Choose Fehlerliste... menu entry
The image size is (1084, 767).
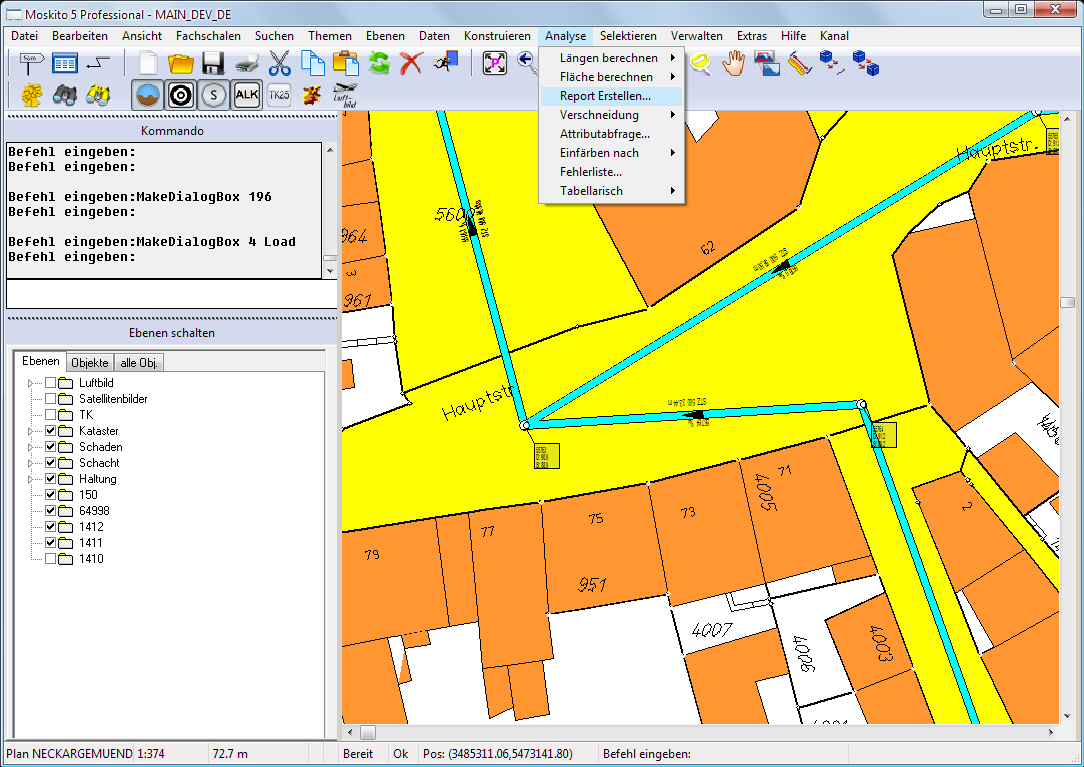click(x=611, y=172)
